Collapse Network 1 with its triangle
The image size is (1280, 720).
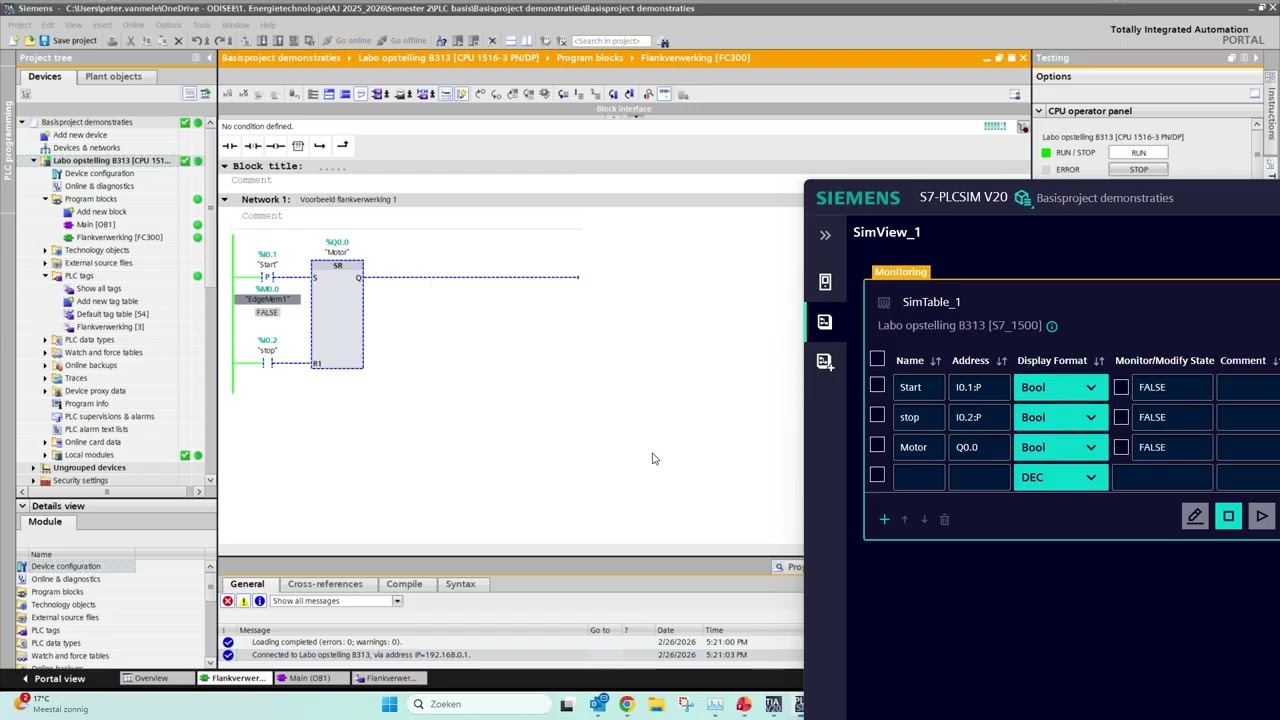tap(225, 199)
